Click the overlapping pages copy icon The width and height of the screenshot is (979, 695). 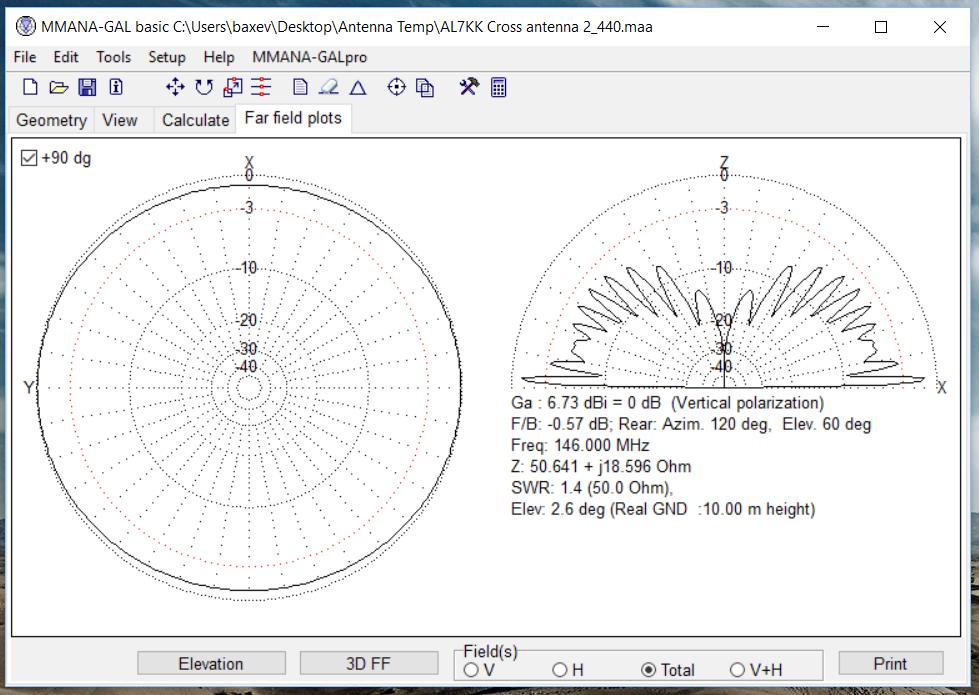[425, 87]
